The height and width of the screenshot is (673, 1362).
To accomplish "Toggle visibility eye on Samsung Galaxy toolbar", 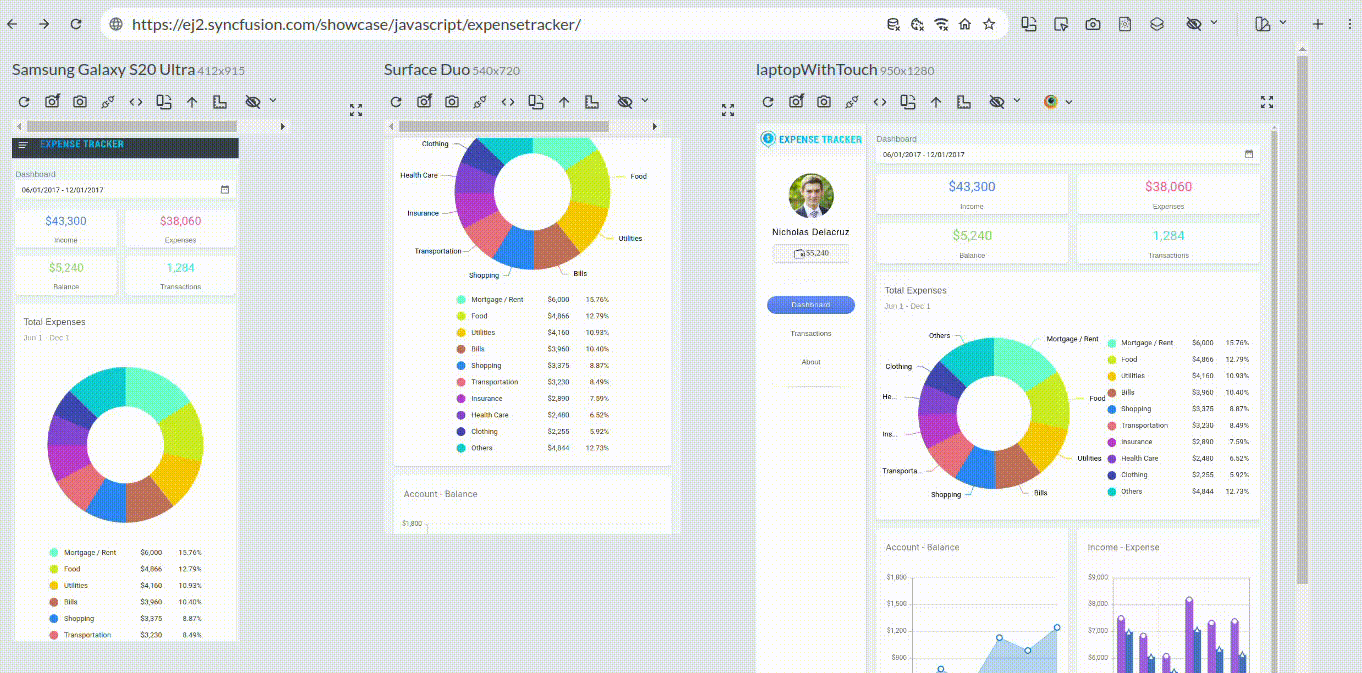I will (252, 102).
